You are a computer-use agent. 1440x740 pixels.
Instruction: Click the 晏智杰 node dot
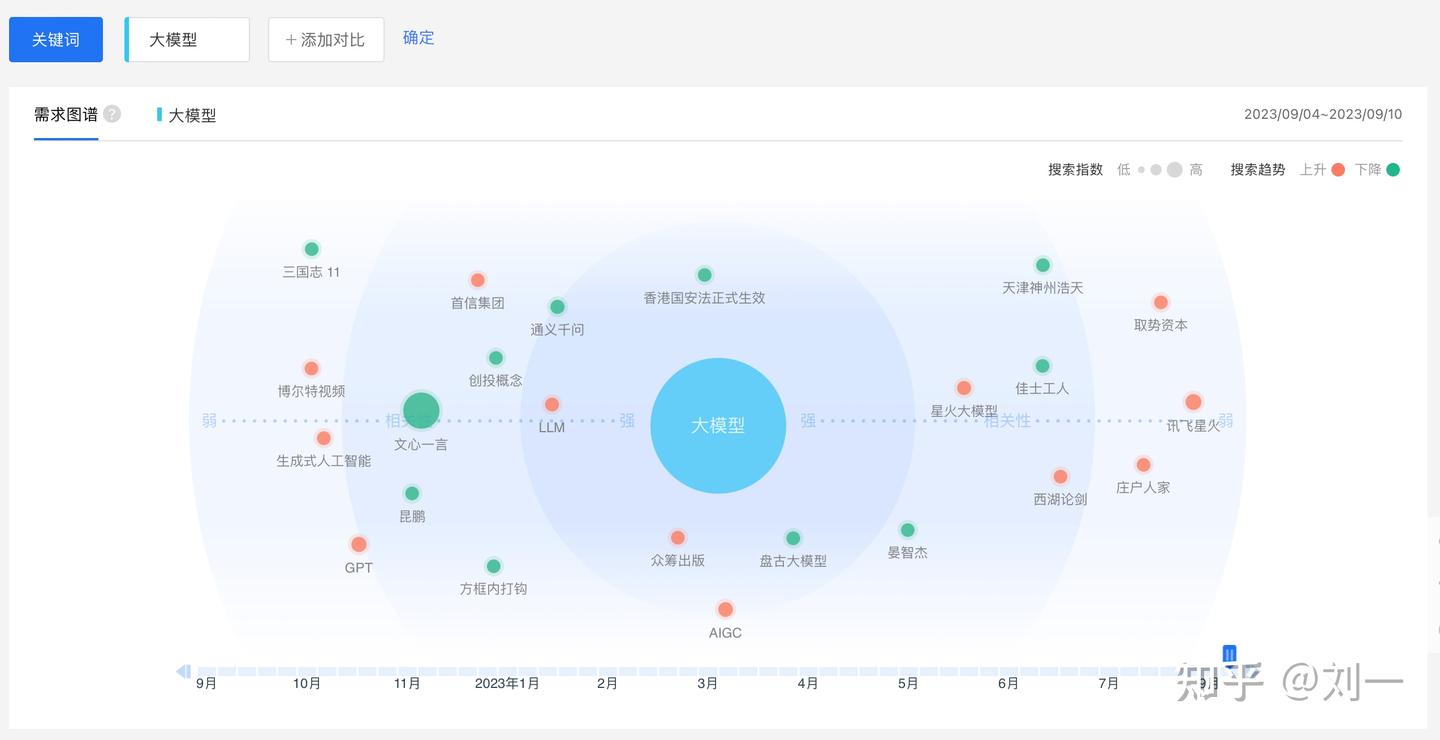908,530
